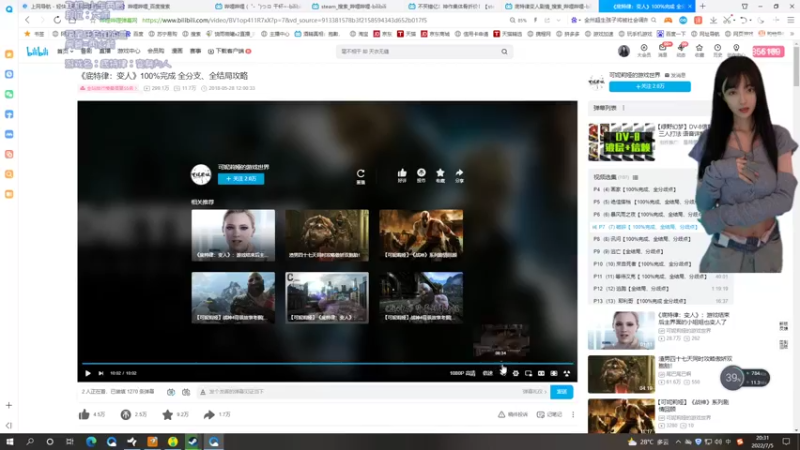800x450 pixels.
Task: Open the player settings gear icon
Action: click(x=515, y=373)
